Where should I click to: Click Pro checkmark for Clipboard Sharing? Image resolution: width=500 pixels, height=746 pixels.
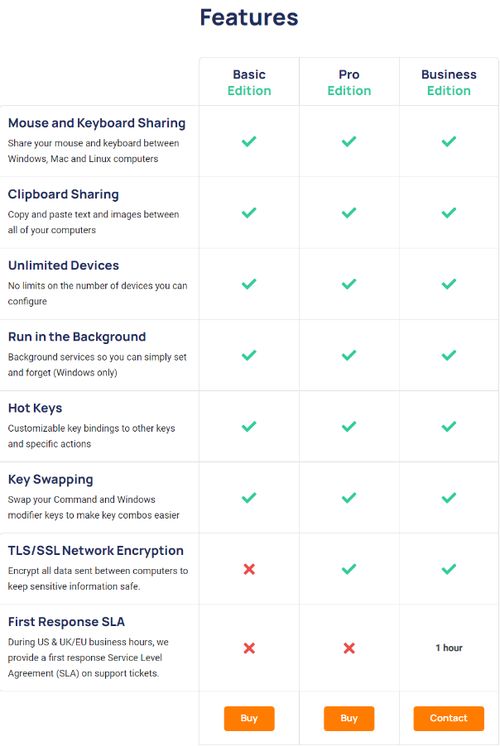point(349,213)
